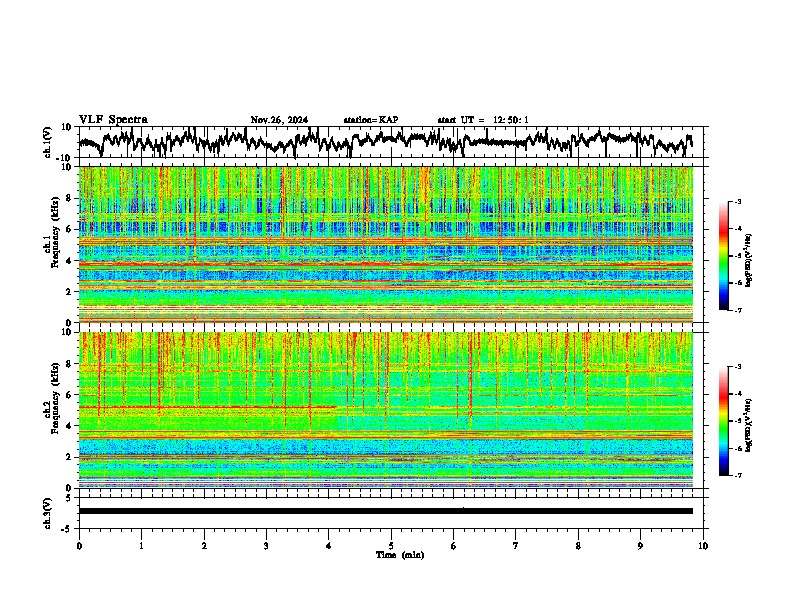
Task: Click the time axis end label "10"
Action: (703, 546)
